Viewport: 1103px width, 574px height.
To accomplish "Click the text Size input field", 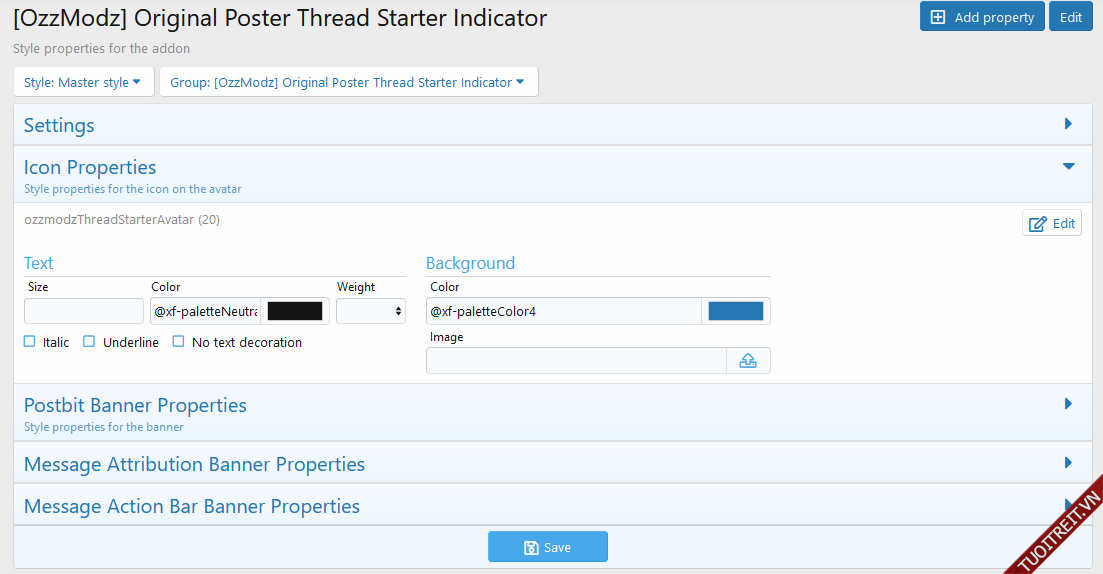I will click(x=84, y=311).
